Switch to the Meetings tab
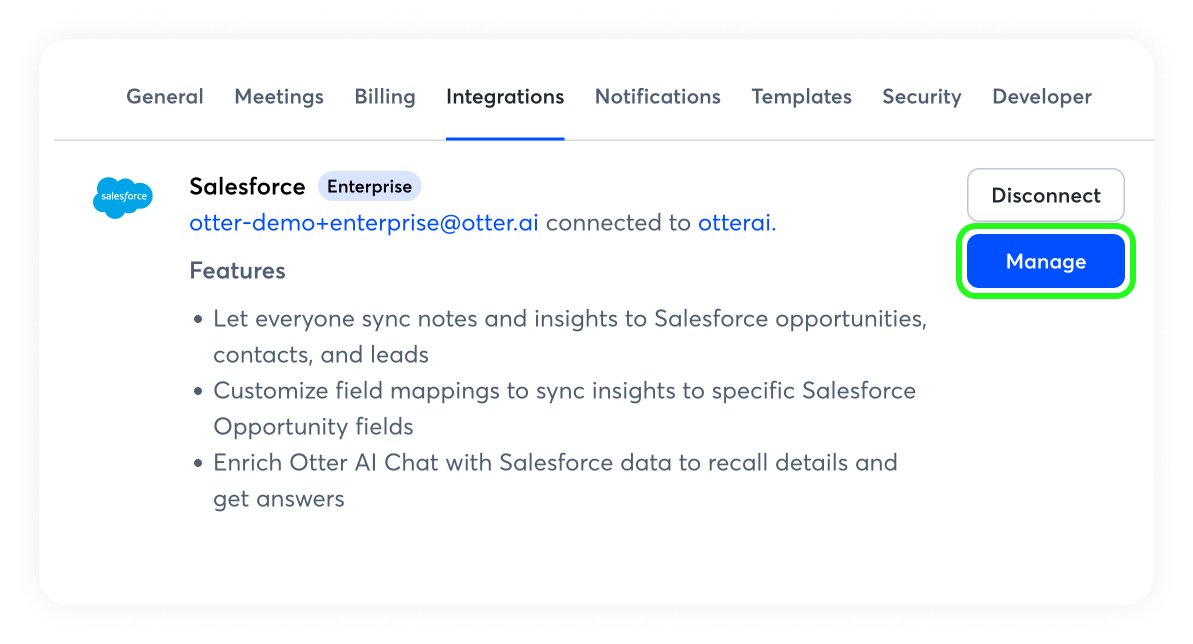 [x=279, y=97]
